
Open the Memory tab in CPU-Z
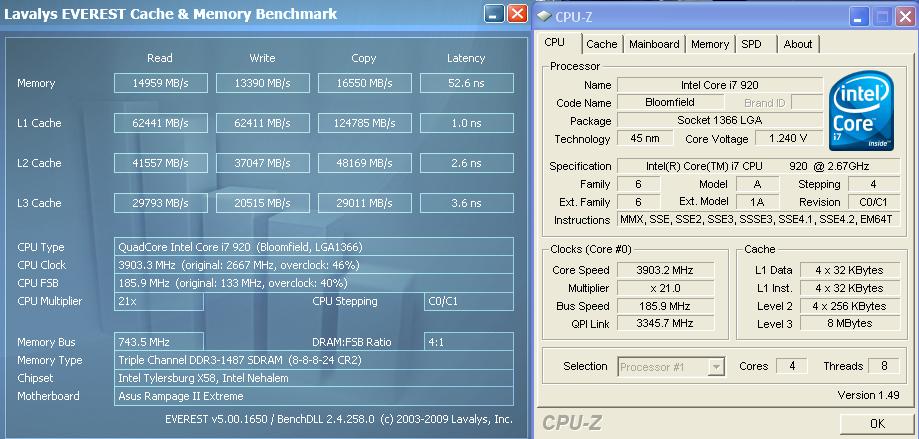(x=710, y=44)
